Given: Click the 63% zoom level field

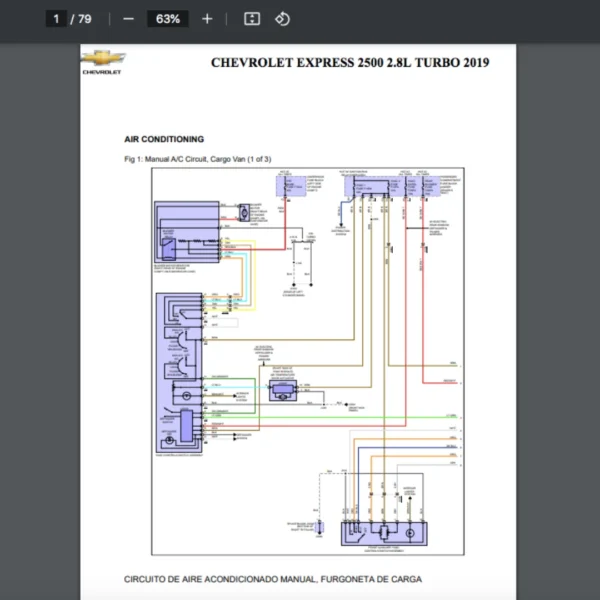Looking at the screenshot, I should point(167,19).
